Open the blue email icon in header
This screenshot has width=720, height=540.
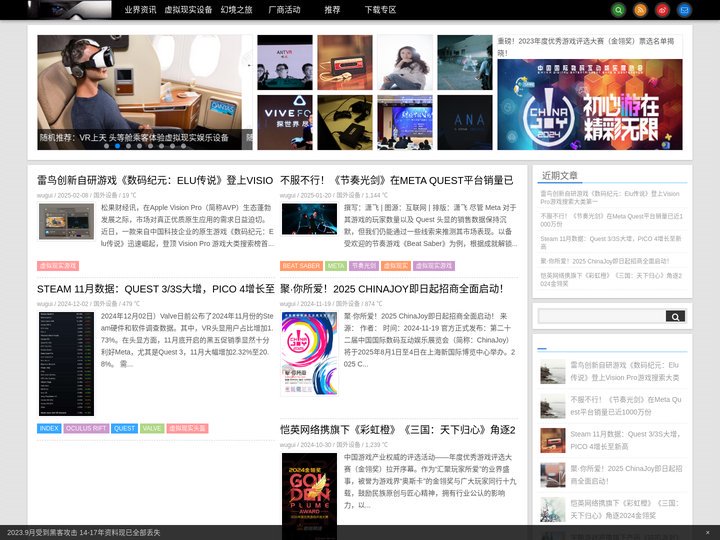pos(684,10)
